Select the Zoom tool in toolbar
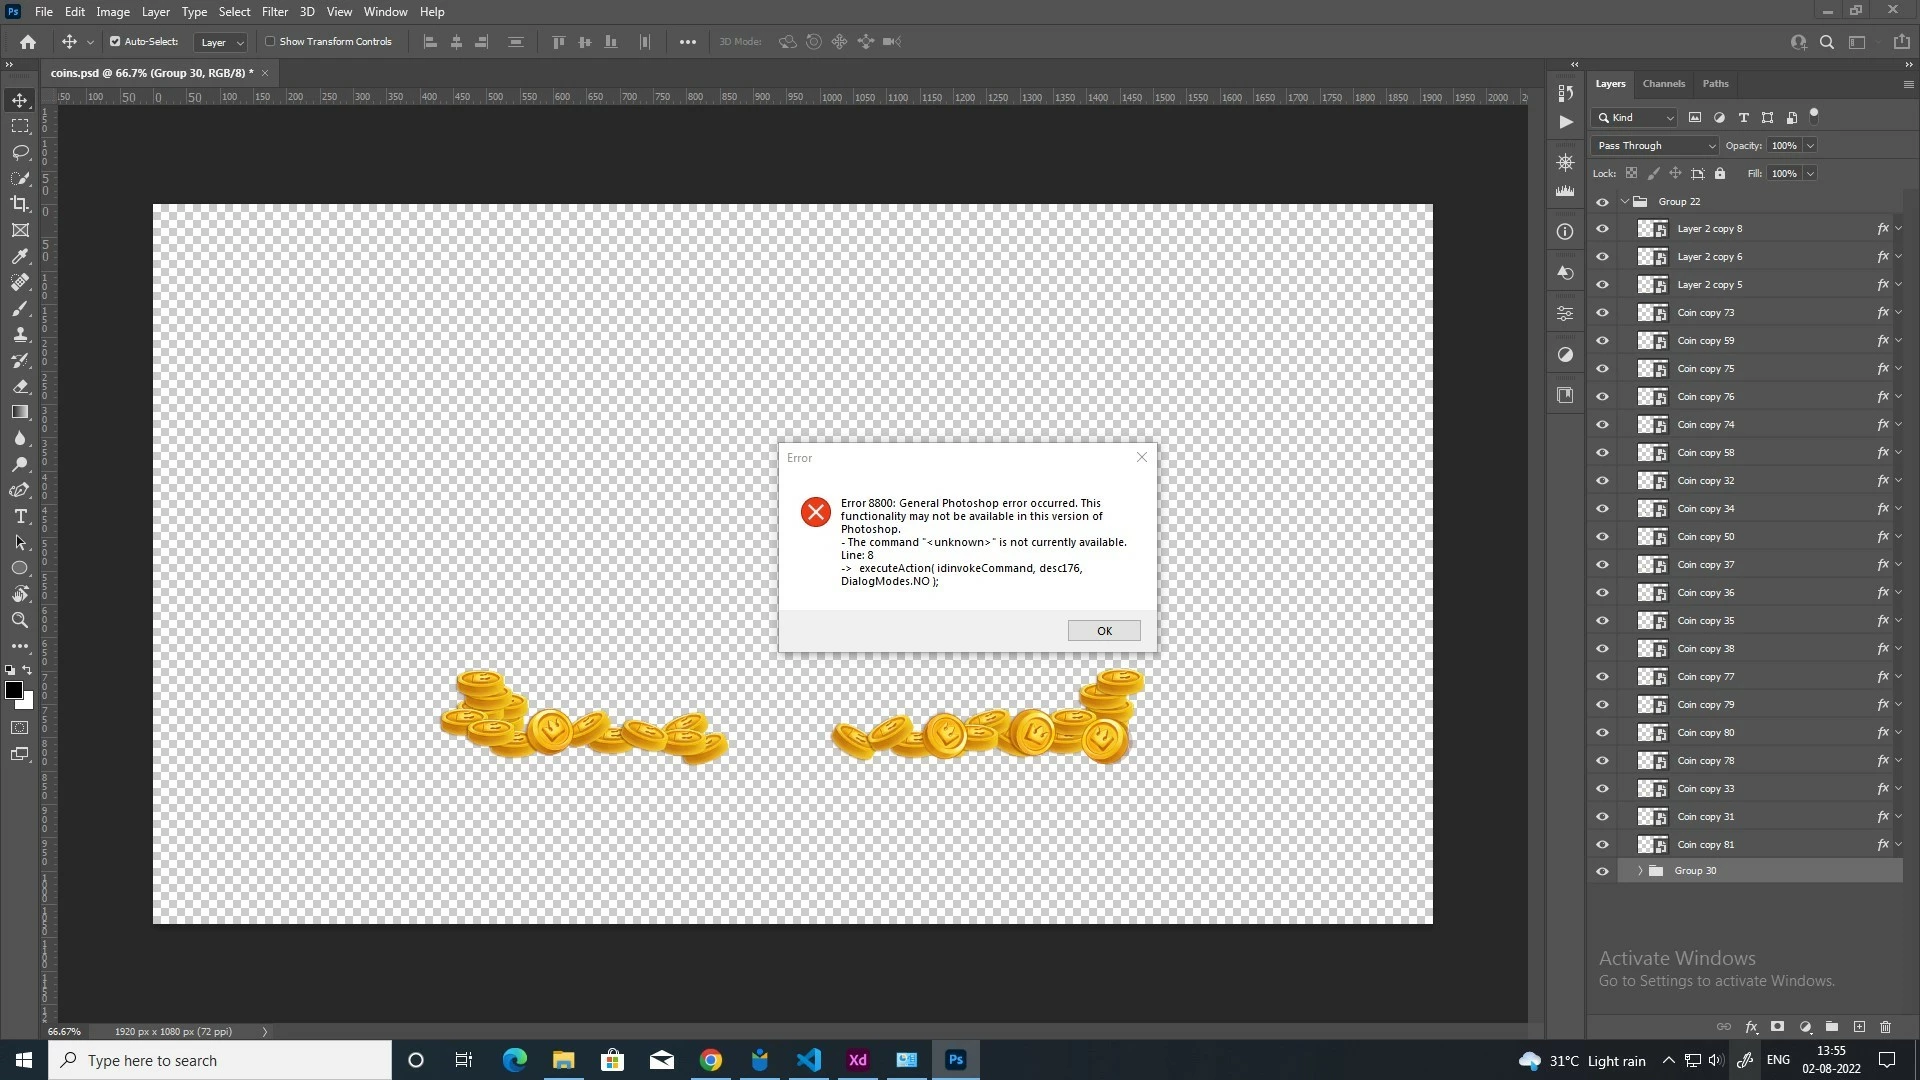The height and width of the screenshot is (1080, 1920). (20, 620)
